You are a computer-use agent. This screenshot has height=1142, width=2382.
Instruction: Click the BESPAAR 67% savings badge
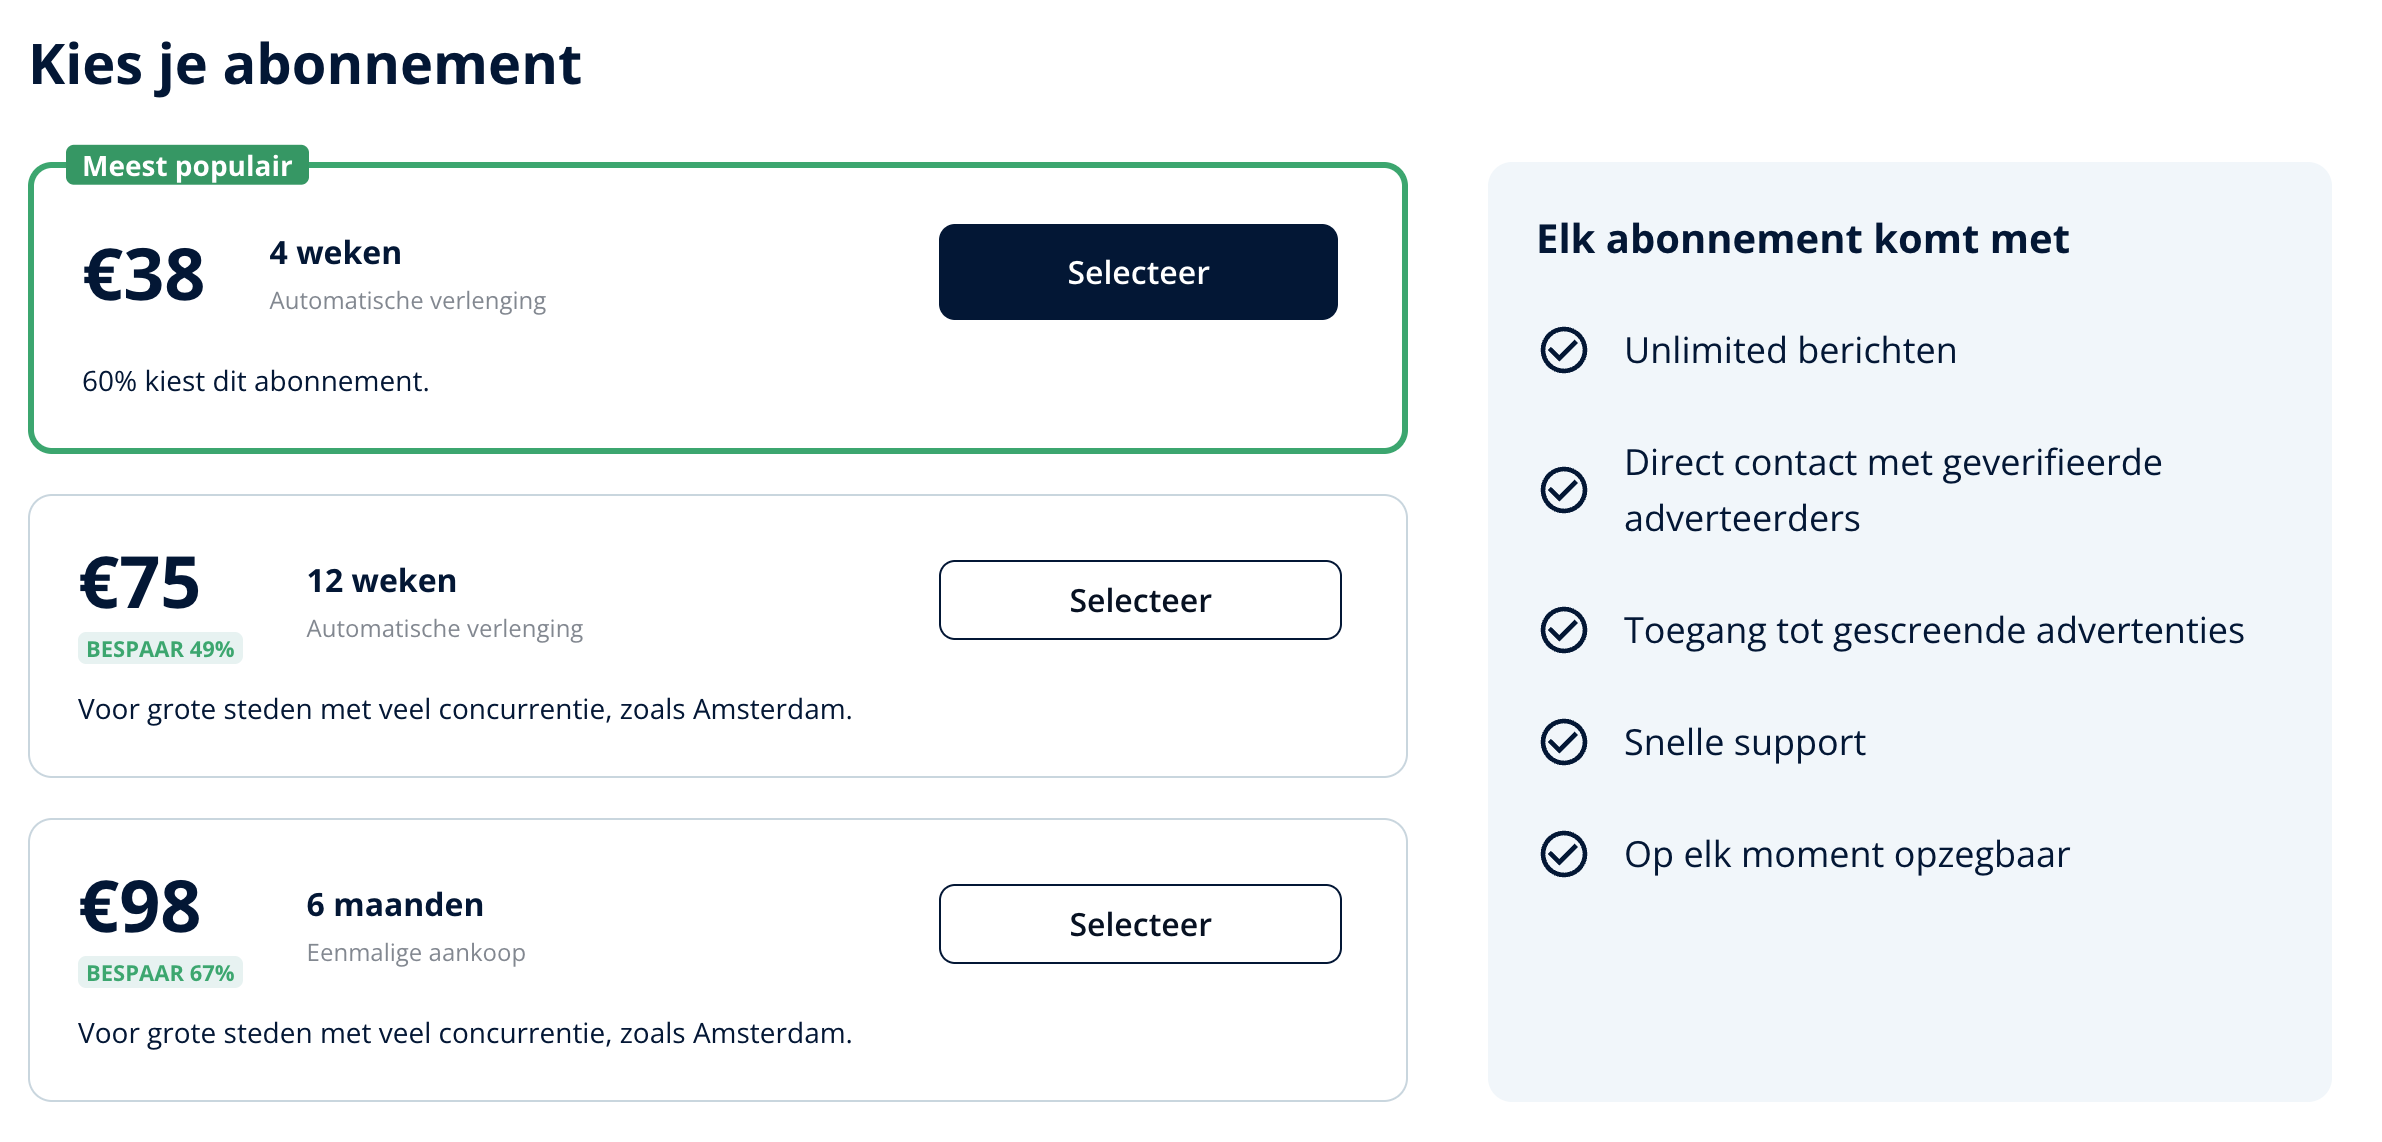coord(160,973)
